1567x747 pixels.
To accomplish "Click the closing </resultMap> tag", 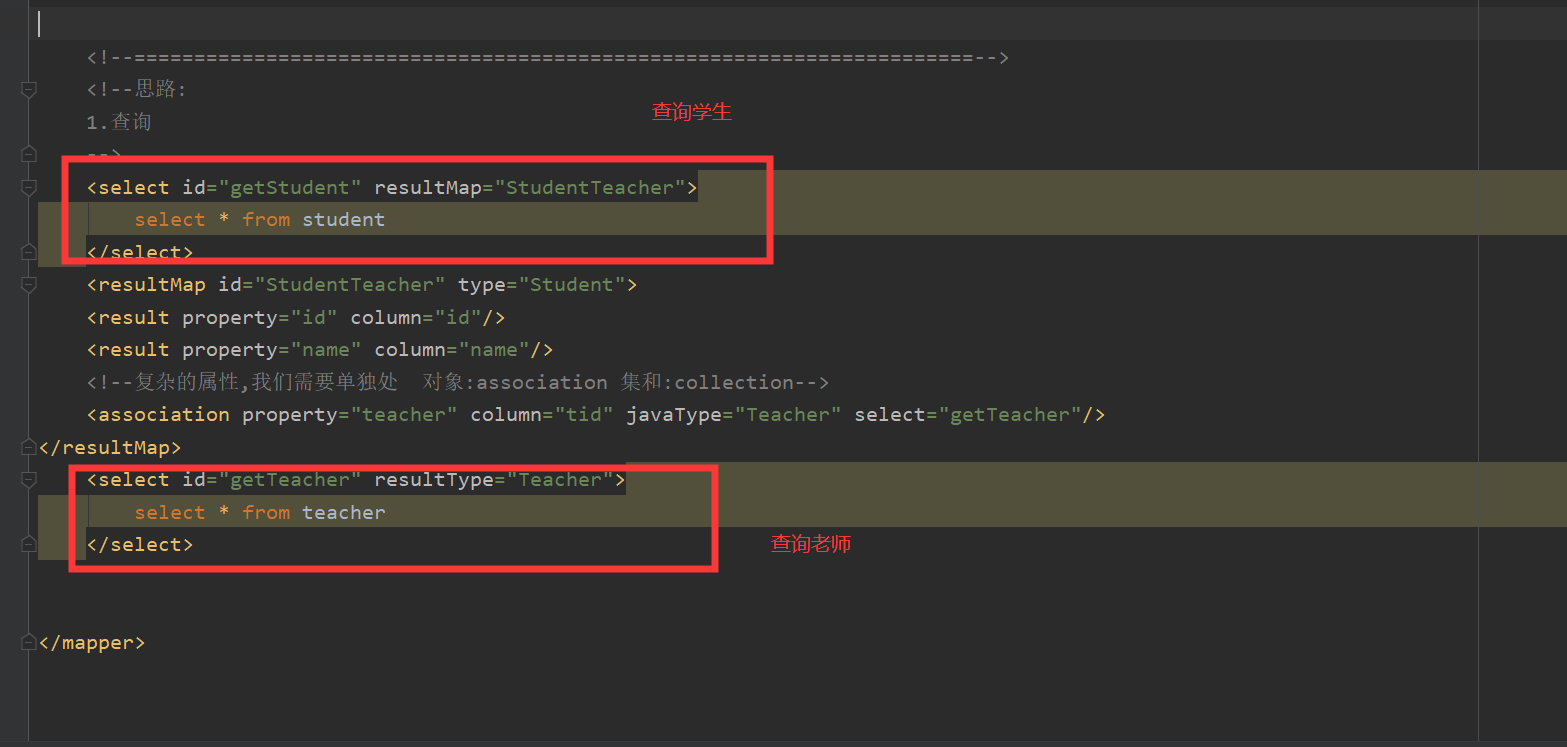I will pos(110,447).
